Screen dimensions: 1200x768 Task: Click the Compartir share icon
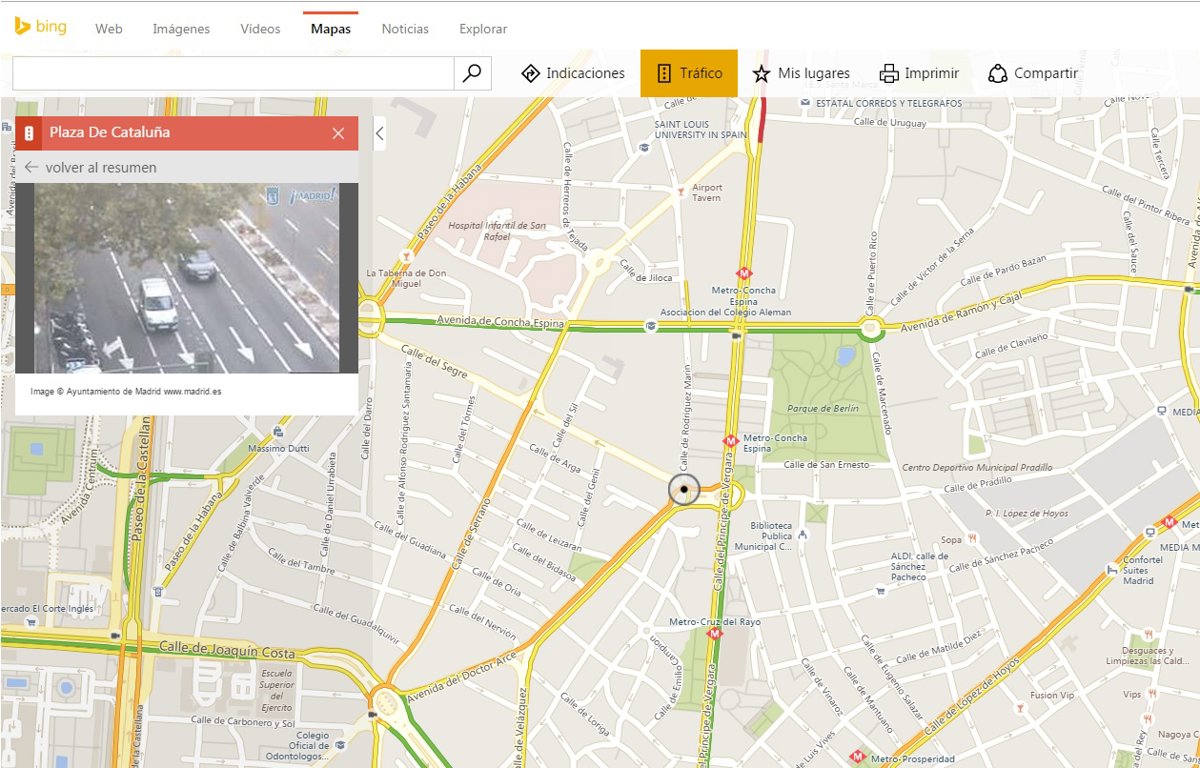[x=996, y=72]
